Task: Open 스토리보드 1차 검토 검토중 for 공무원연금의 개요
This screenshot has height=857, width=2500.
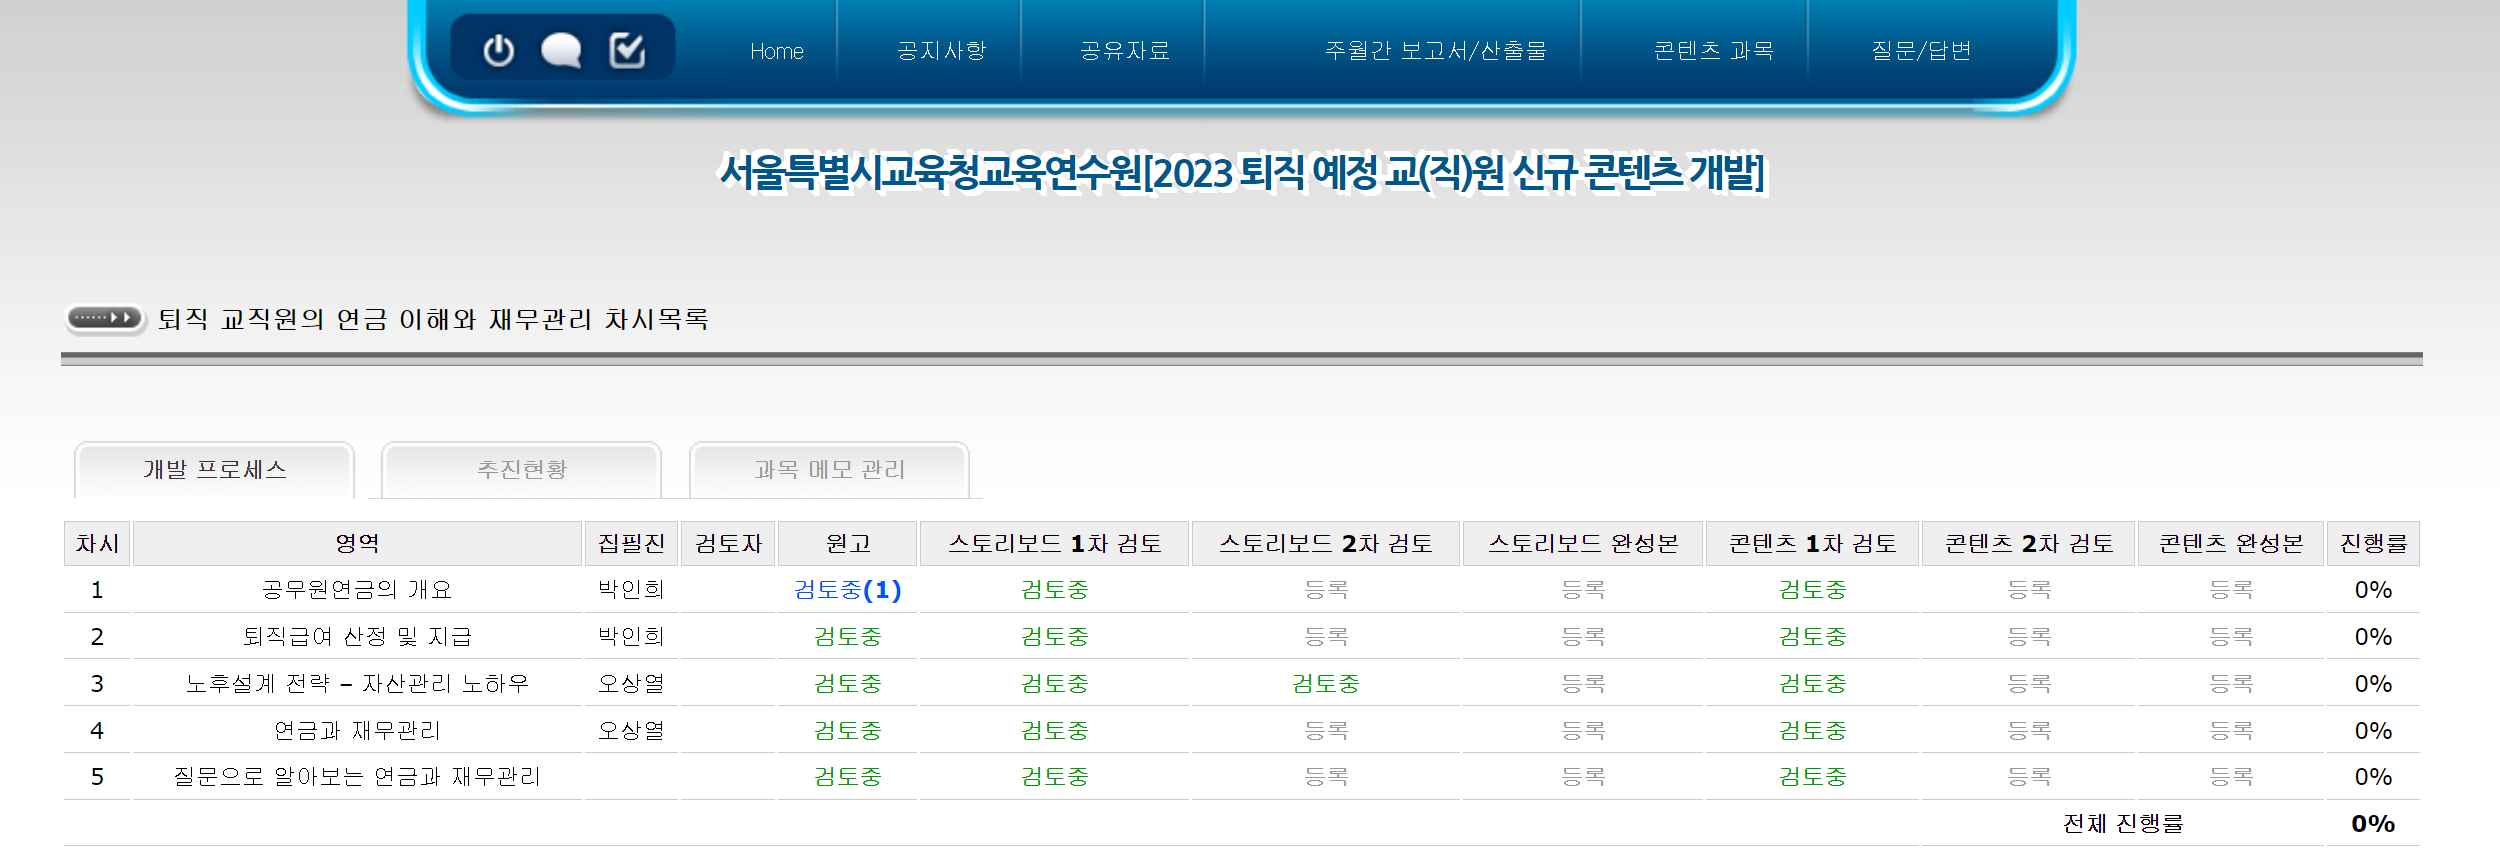Action: [x=1055, y=590]
